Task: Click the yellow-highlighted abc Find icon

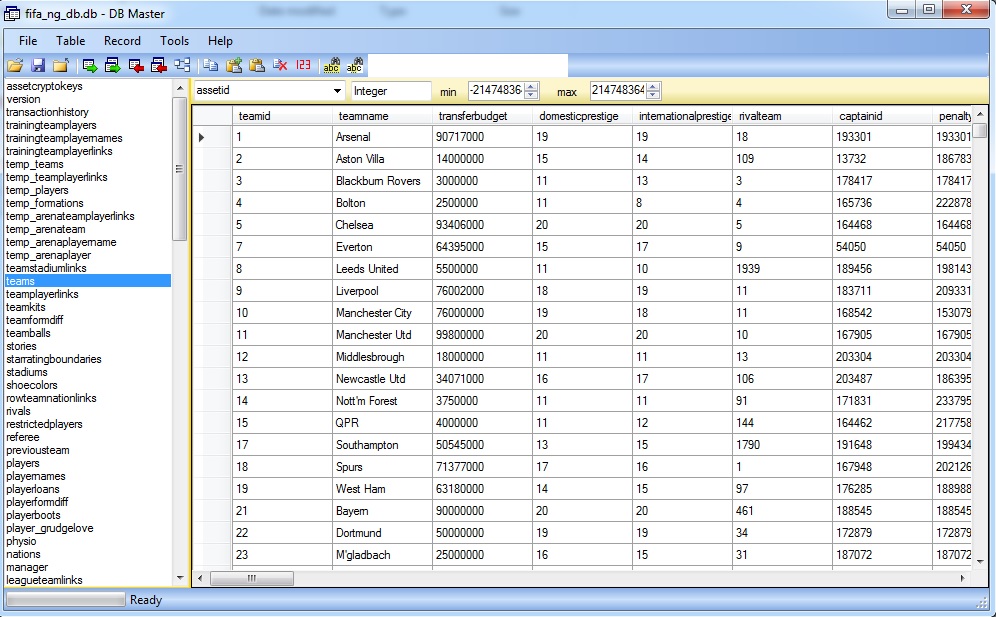Action: 332,65
